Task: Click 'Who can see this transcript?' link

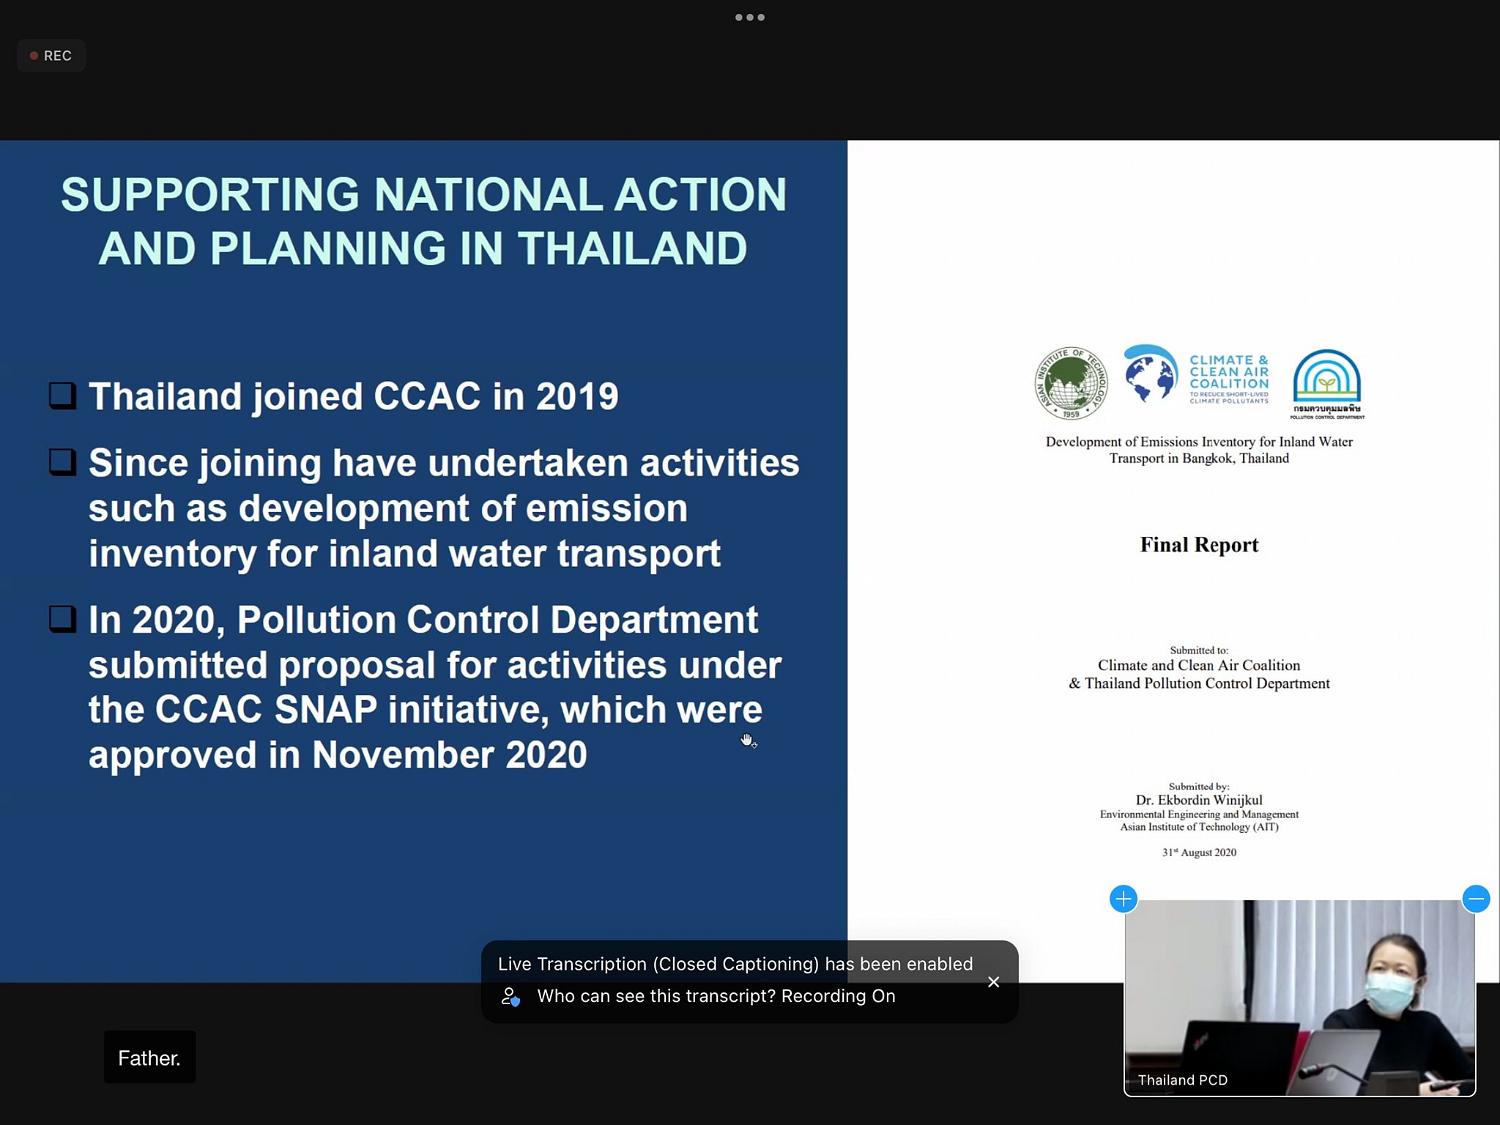Action: pos(656,996)
